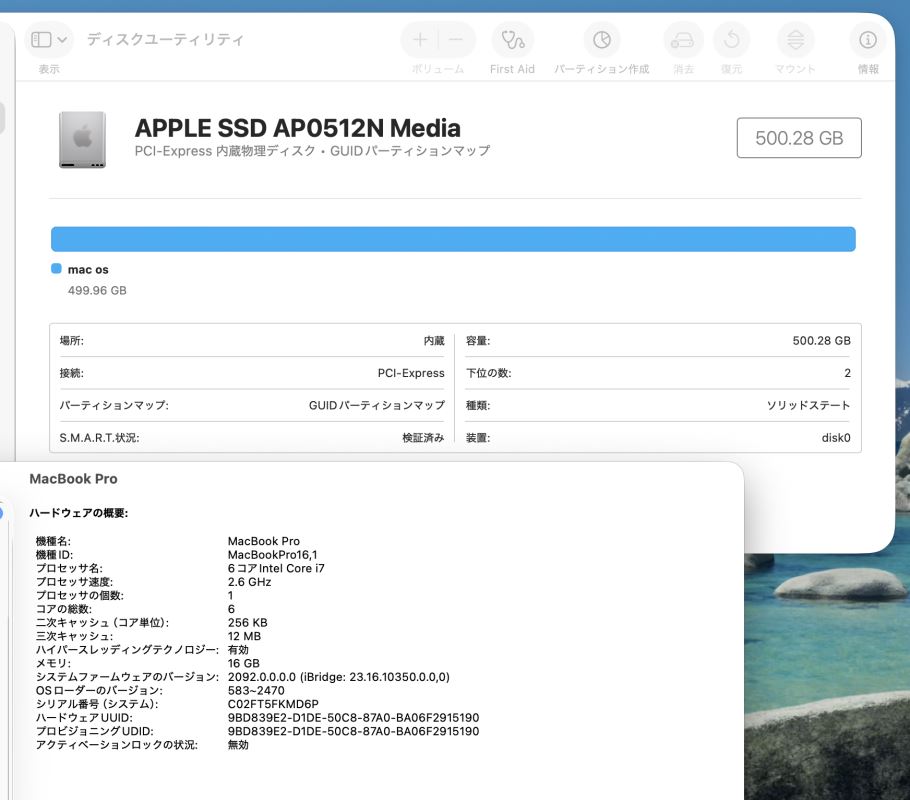Select the Apple SSD drive icon
This screenshot has height=800, width=910.
pos(82,139)
